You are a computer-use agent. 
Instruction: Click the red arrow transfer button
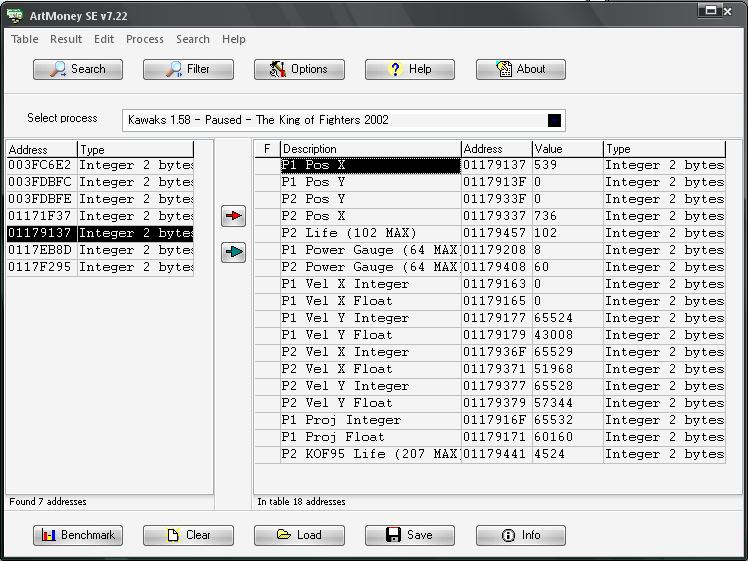click(x=233, y=216)
